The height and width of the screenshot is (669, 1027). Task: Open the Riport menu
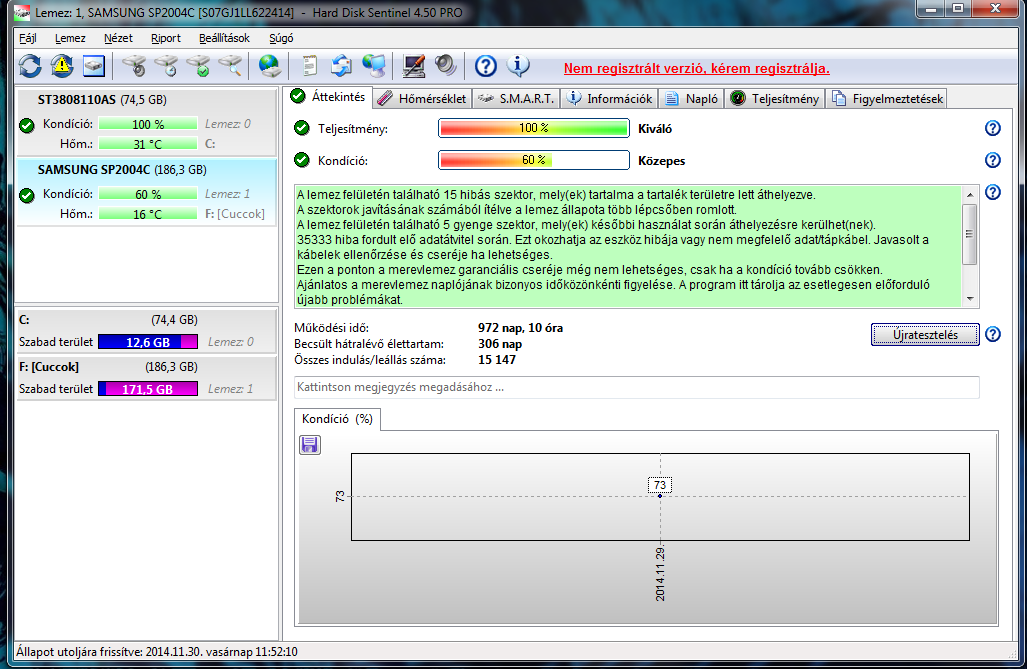pos(166,38)
